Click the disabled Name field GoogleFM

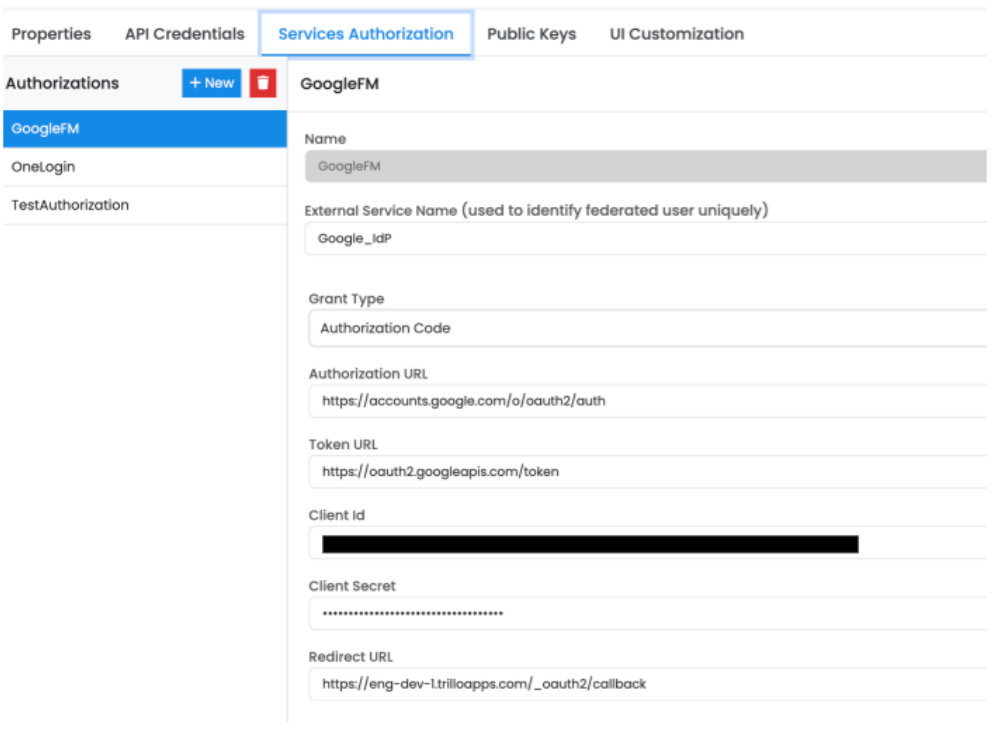pos(646,166)
